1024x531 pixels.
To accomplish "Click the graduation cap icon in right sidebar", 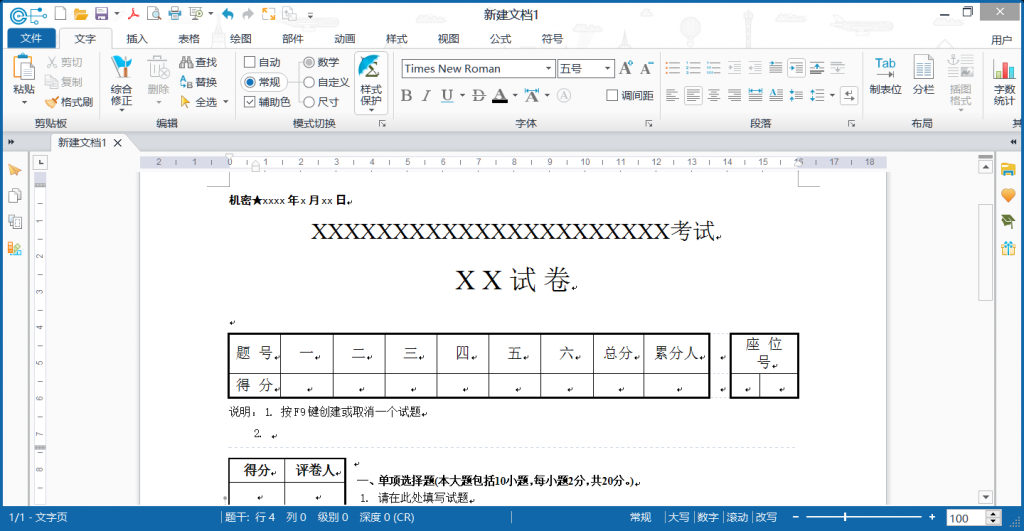I will click(x=1008, y=221).
